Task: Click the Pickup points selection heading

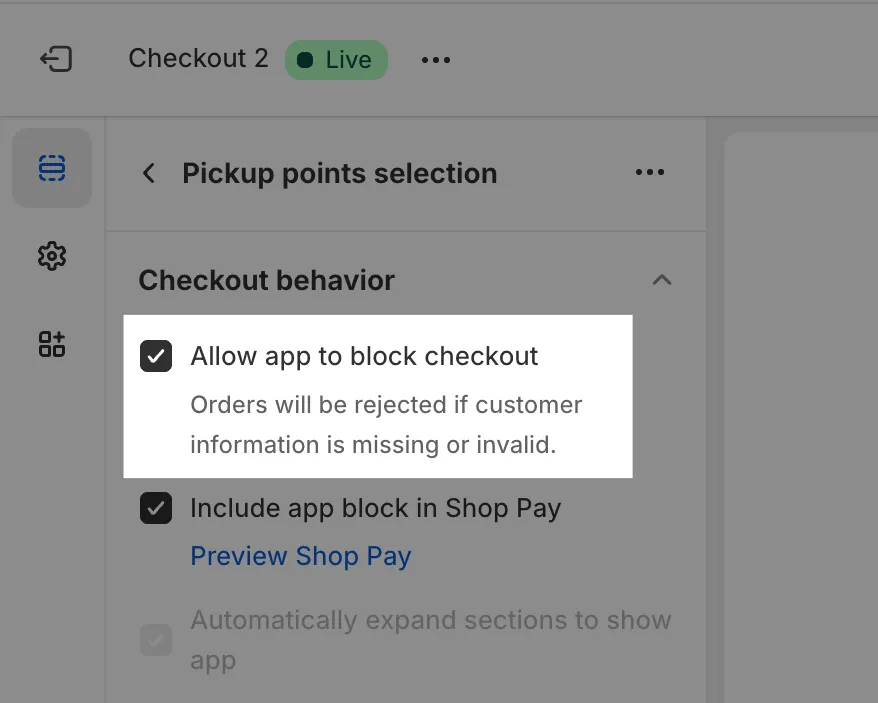Action: [339, 174]
